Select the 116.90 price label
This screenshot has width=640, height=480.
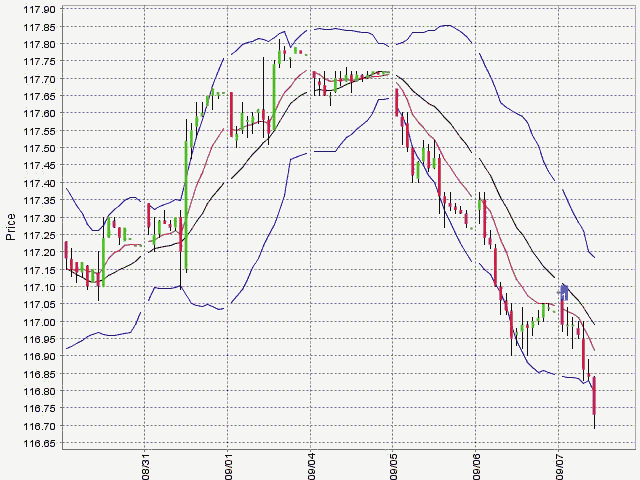pyautogui.click(x=40, y=356)
